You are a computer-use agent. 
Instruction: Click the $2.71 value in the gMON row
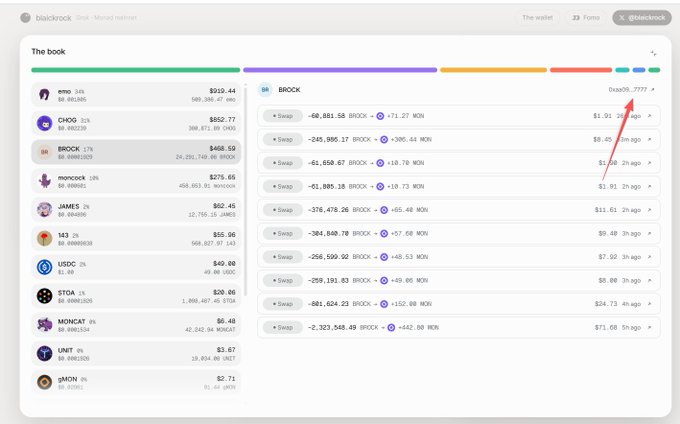tap(226, 378)
